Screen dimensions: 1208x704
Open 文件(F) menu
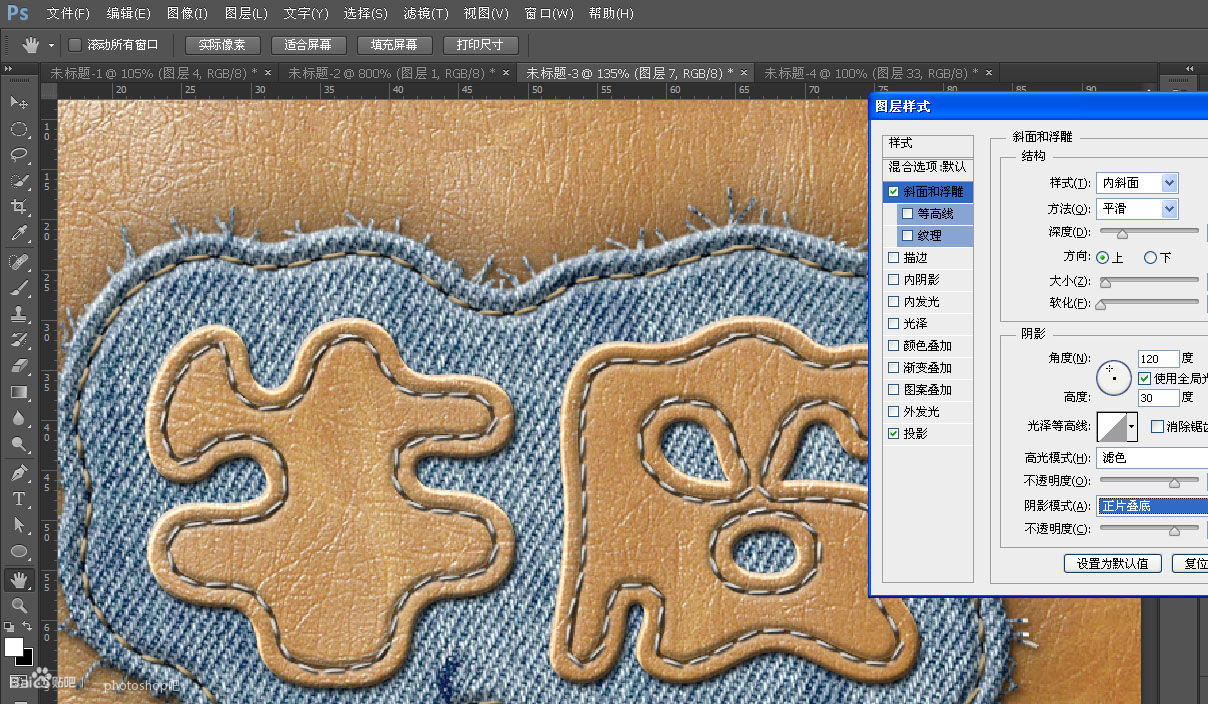point(68,14)
